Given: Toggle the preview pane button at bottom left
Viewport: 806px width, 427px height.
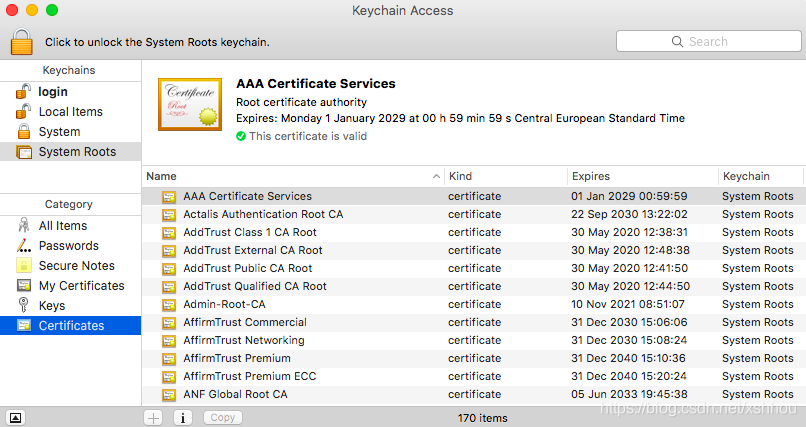Looking at the screenshot, I should point(15,418).
